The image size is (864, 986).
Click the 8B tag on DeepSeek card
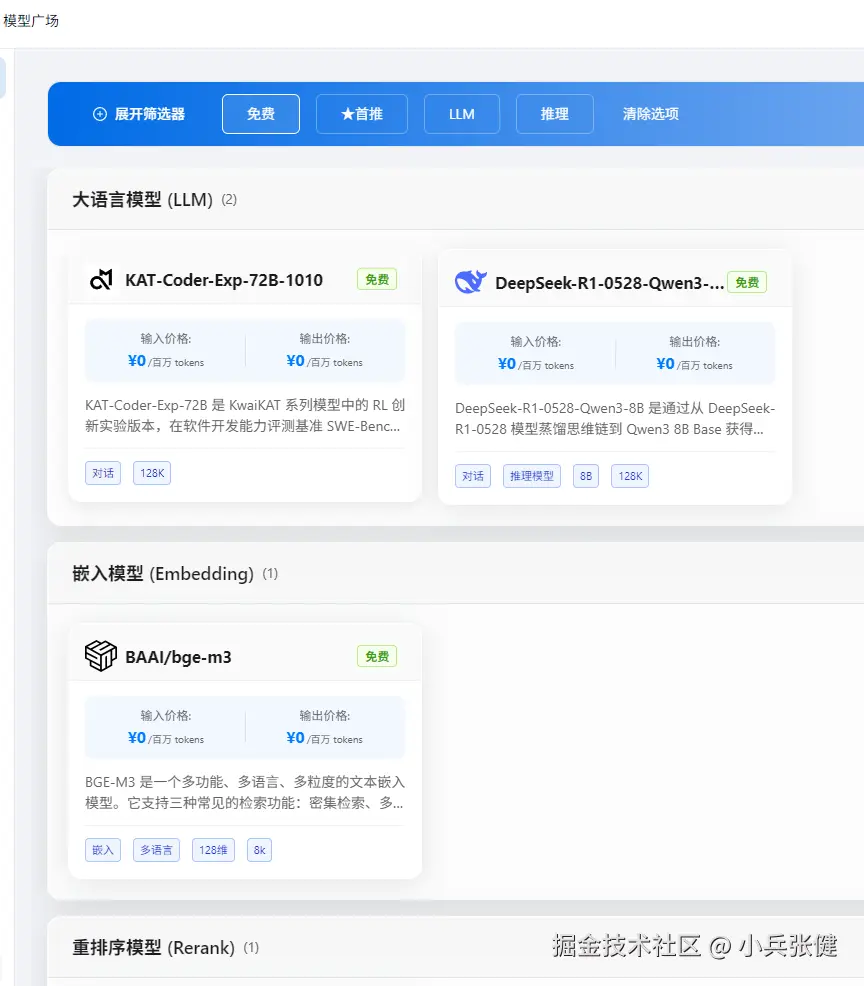tap(586, 476)
